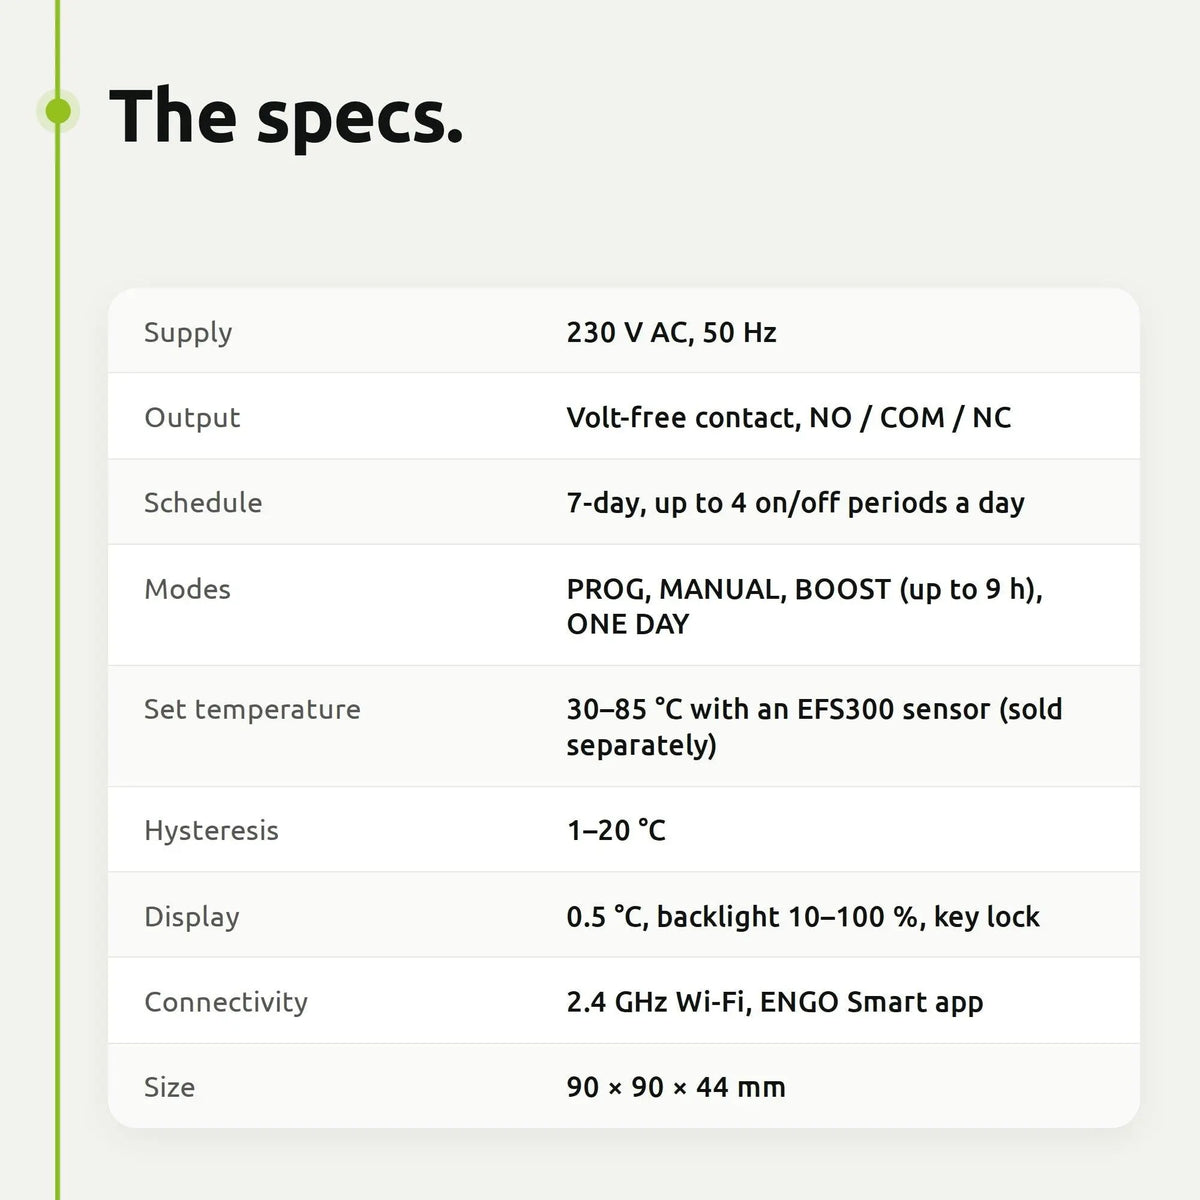Screen dimensions: 1200x1200
Task: Select the Supply row label
Action: pos(188,333)
